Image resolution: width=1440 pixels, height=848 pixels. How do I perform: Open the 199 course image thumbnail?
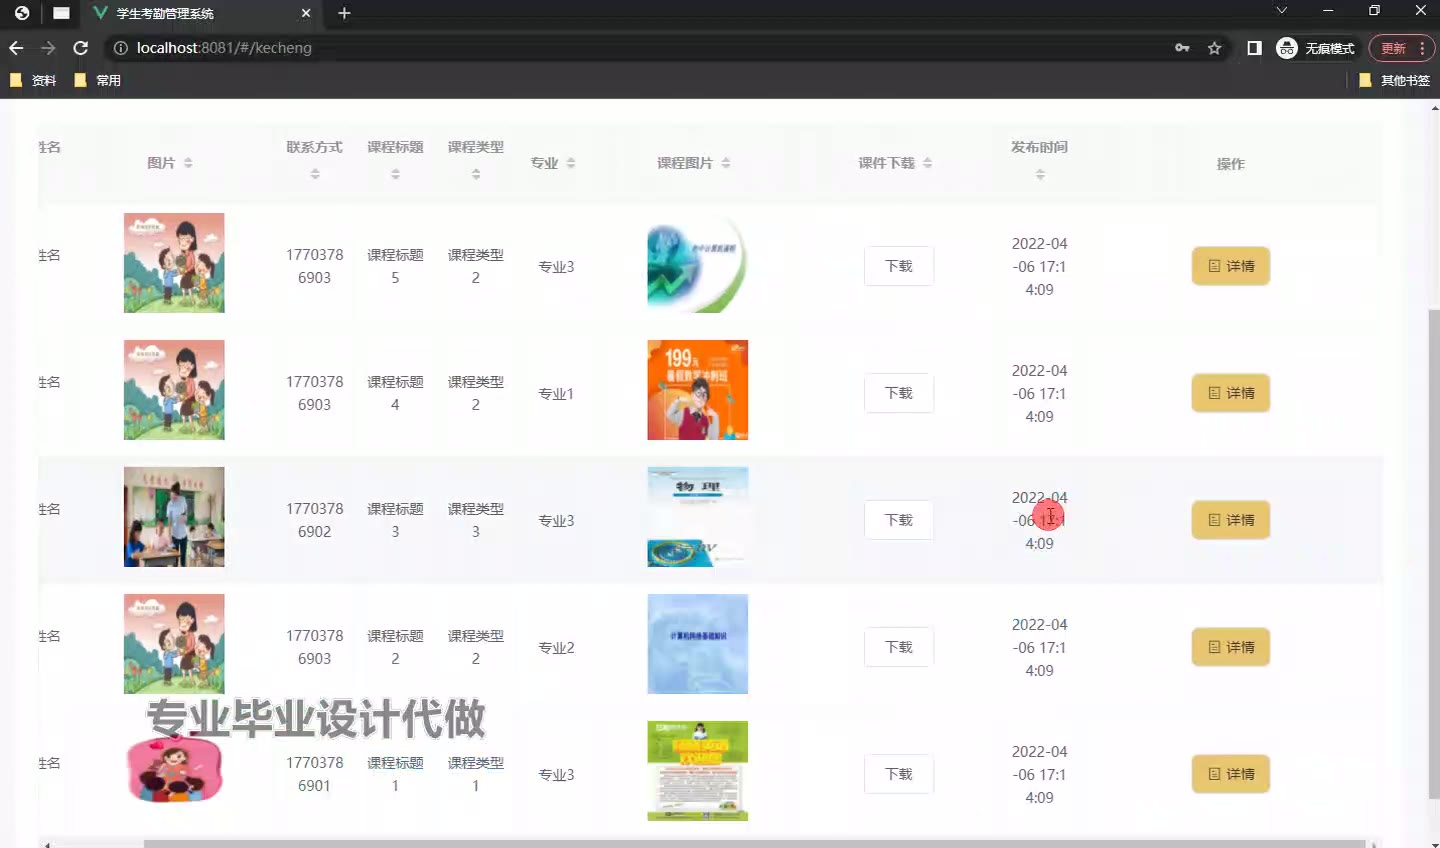[x=697, y=390]
